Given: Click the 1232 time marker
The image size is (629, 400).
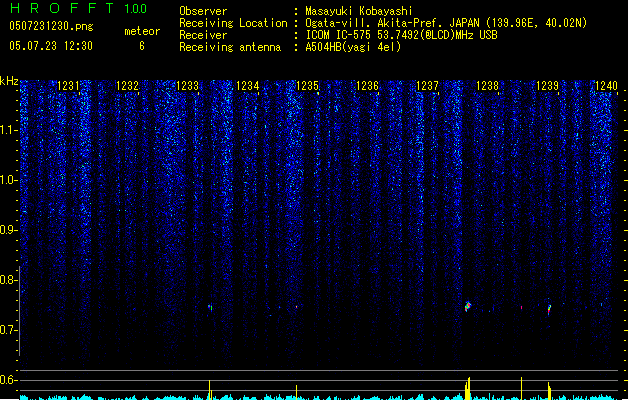Looking at the screenshot, I should [x=127, y=86].
